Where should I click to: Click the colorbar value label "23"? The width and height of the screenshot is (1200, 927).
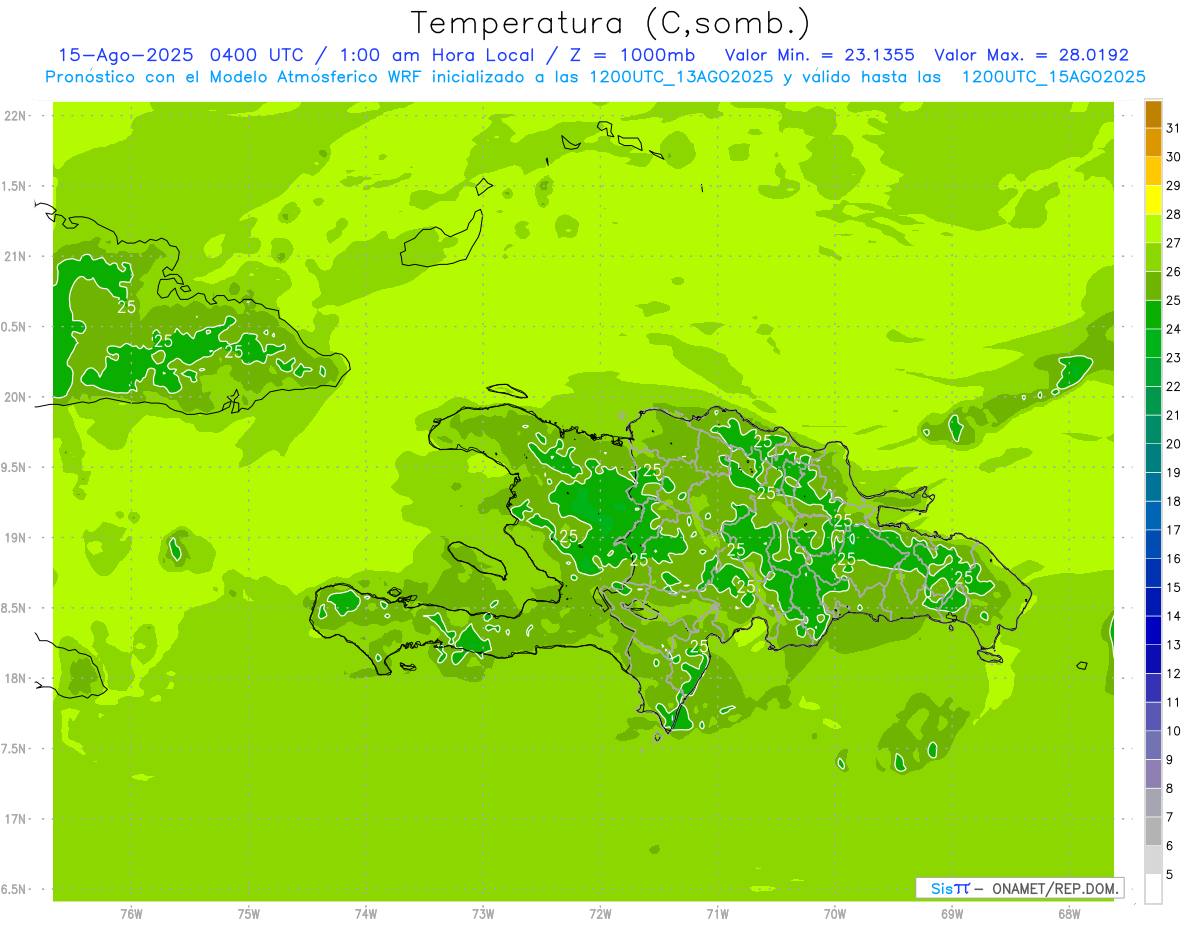coord(1174,357)
